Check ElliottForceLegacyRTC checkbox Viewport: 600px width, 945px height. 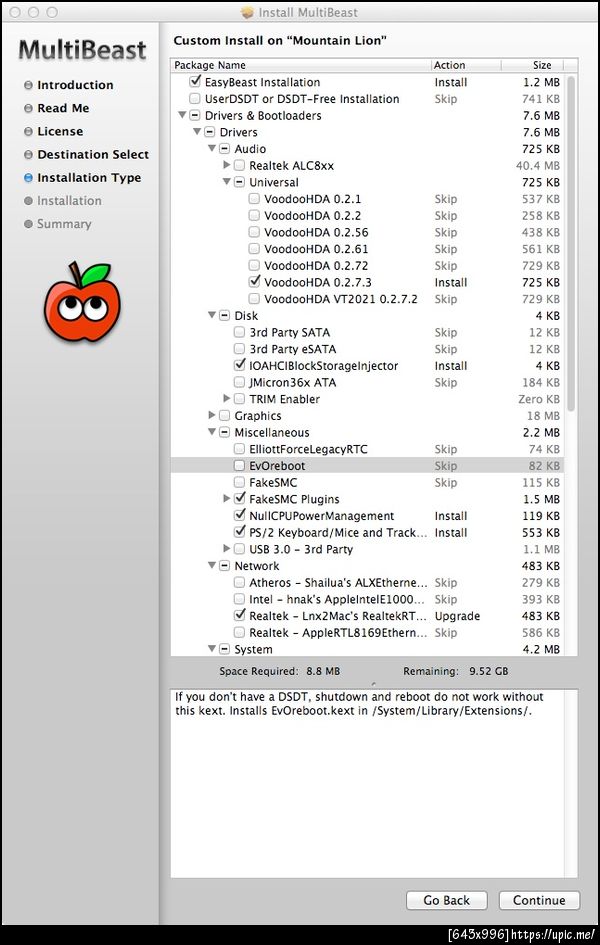coord(239,449)
